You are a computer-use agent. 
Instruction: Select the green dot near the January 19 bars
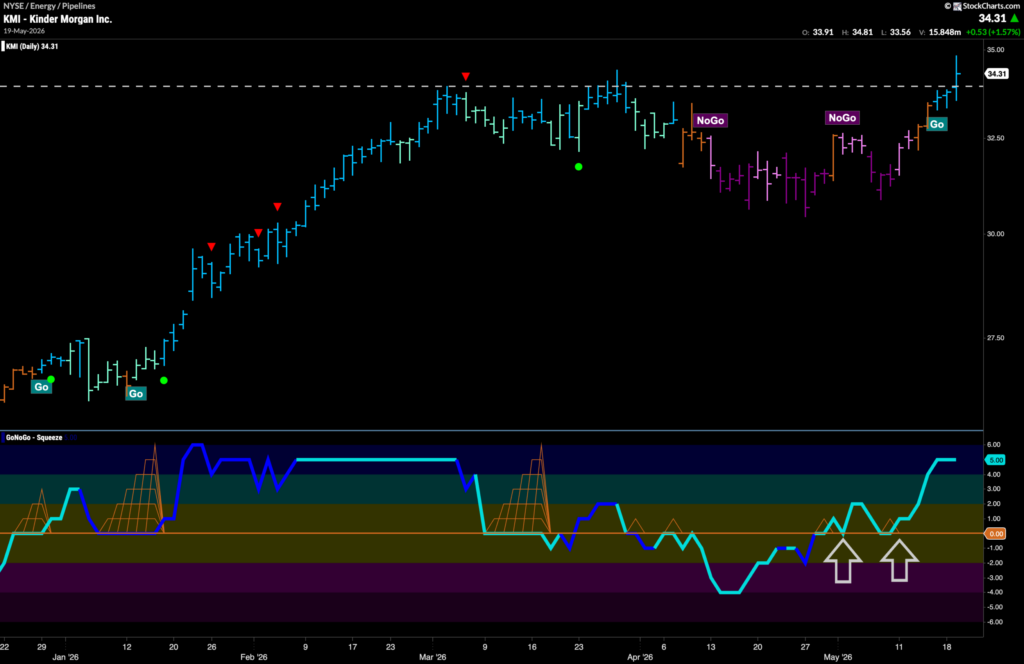pyautogui.click(x=164, y=380)
